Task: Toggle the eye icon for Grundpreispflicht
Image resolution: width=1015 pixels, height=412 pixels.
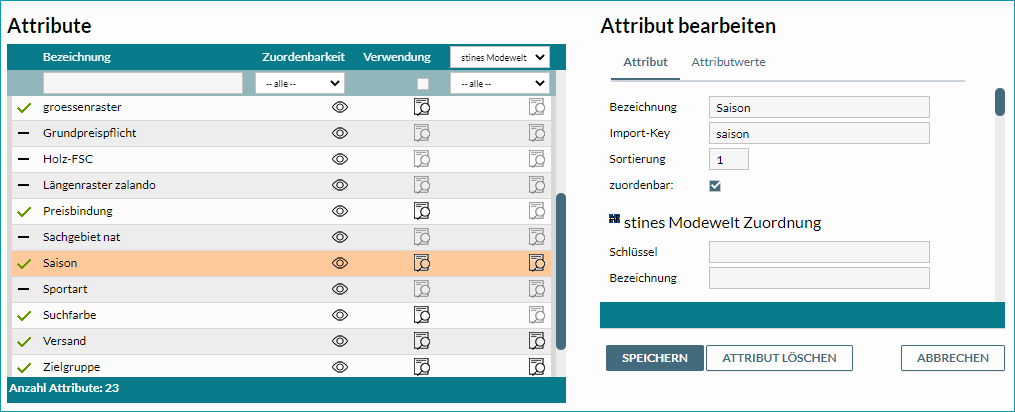Action: [x=340, y=133]
